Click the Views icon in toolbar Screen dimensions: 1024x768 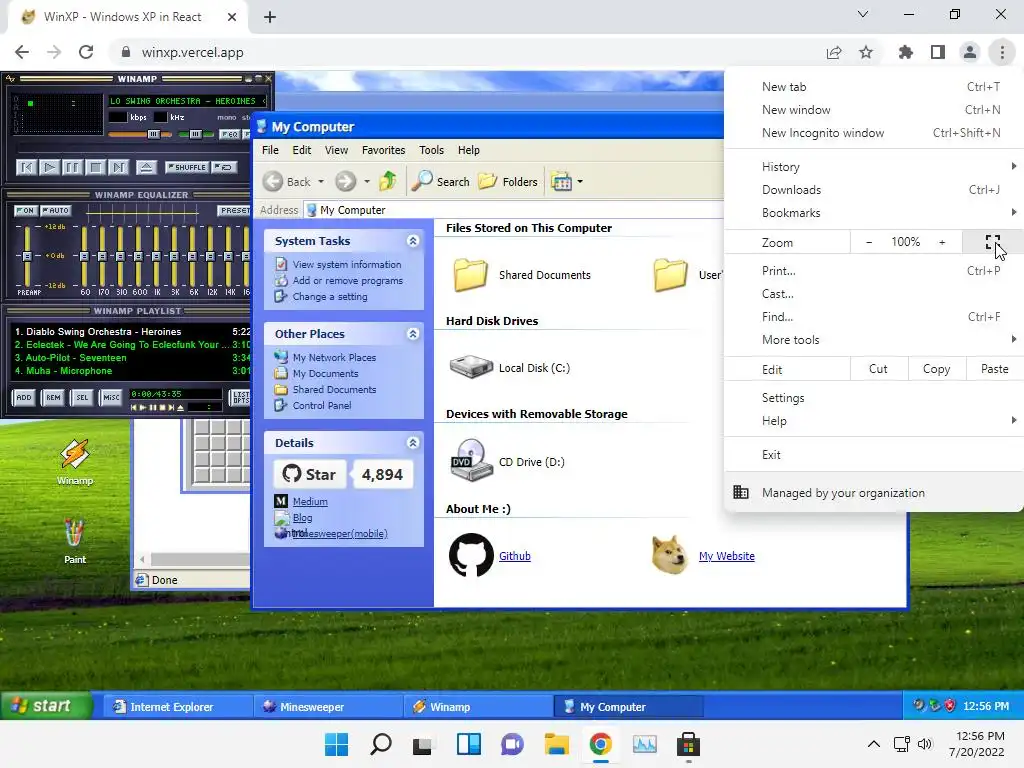click(x=562, y=182)
